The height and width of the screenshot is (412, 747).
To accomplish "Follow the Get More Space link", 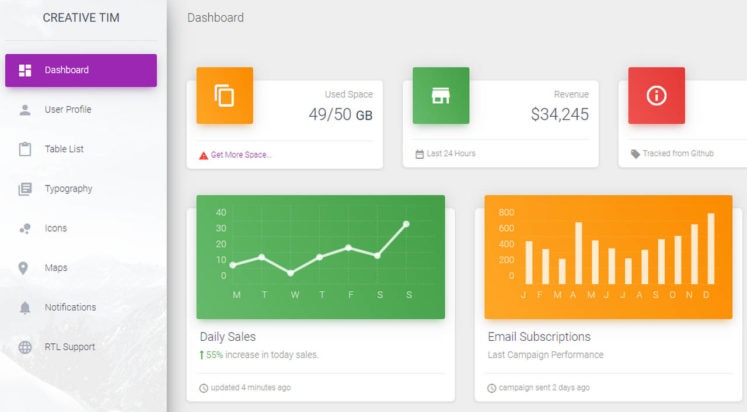I will [x=241, y=155].
